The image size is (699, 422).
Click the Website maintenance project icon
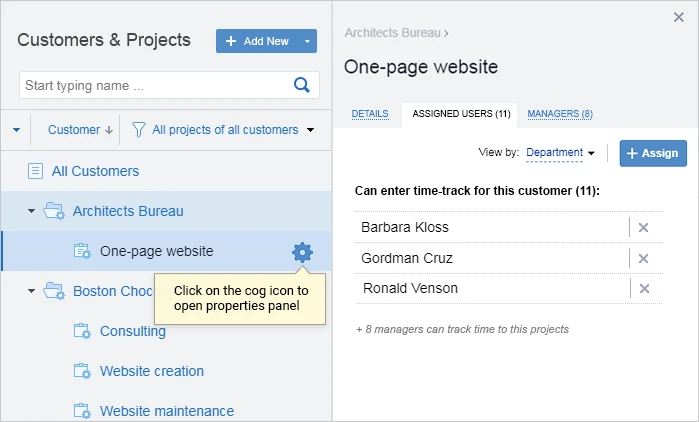(x=82, y=411)
